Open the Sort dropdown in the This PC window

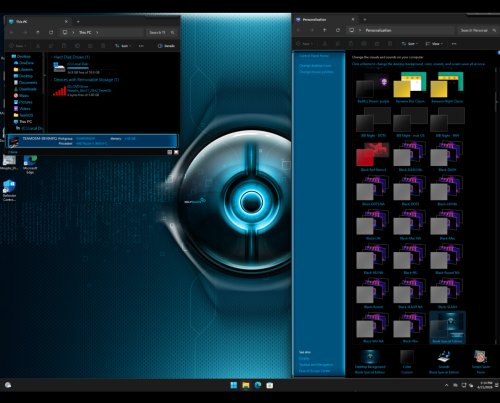123,46
